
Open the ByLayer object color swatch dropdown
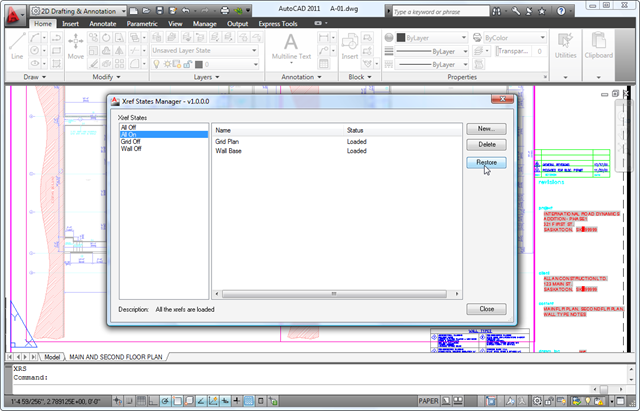(420, 37)
